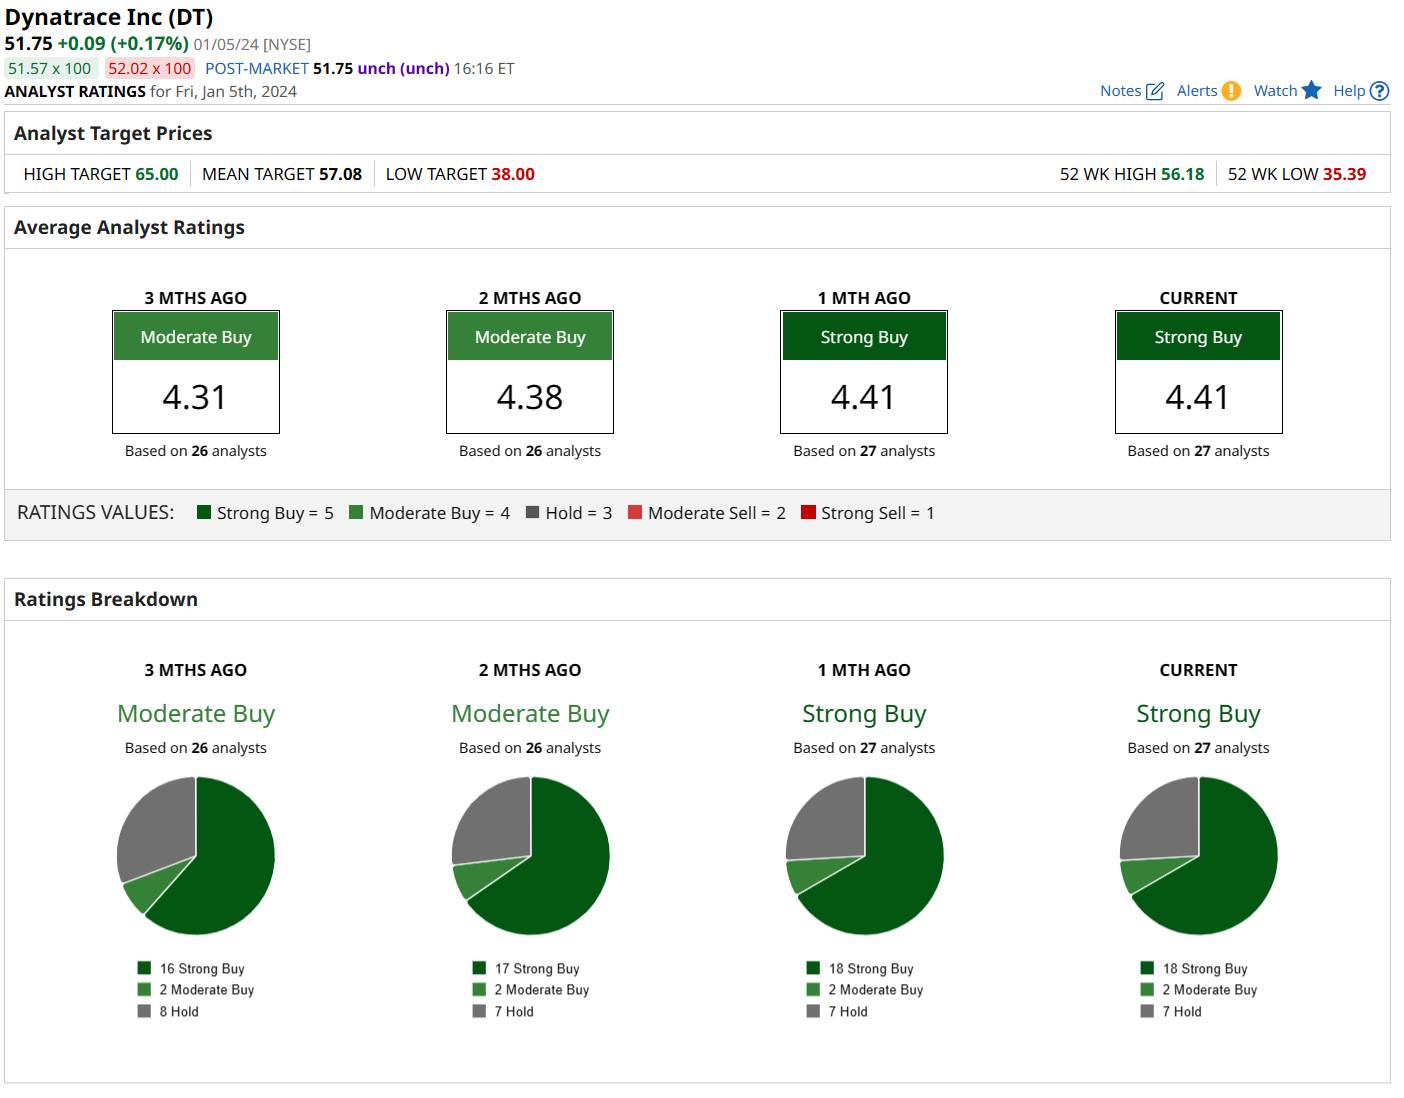Click the CURRENT 4.41 Strong Buy rating box

(x=1198, y=372)
